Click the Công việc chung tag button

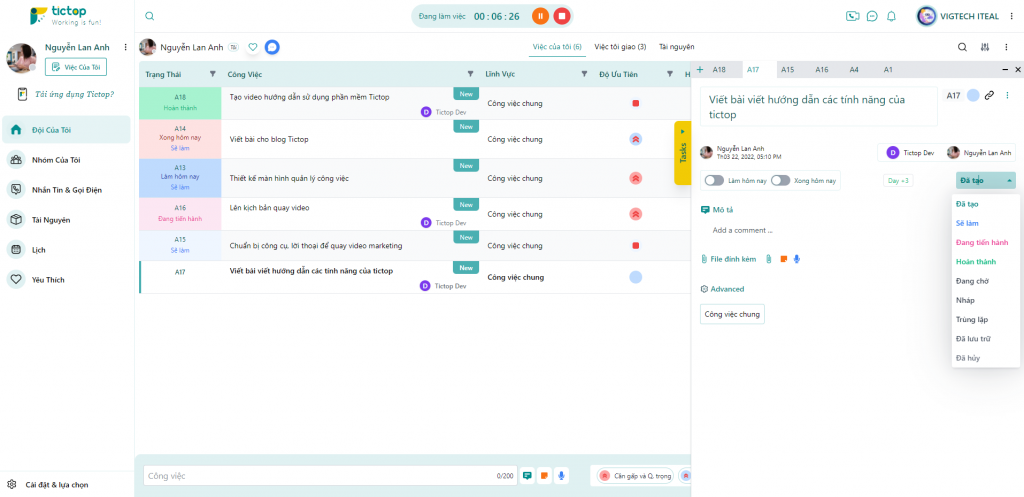(x=732, y=314)
